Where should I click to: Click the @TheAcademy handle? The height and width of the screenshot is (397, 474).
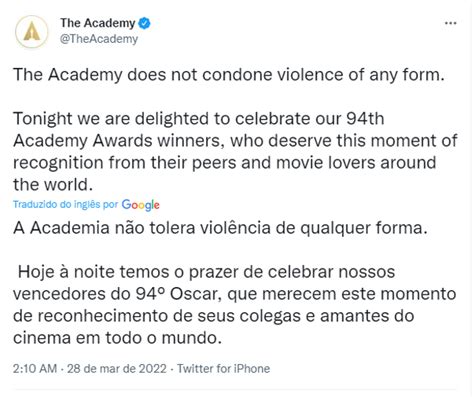pyautogui.click(x=99, y=39)
